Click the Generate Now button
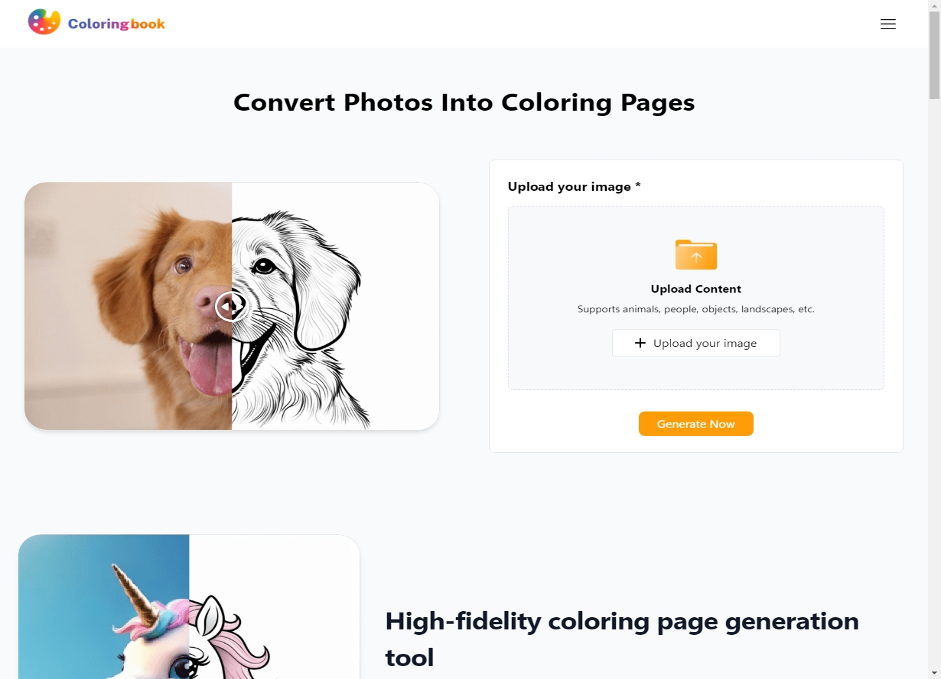941x679 pixels. (696, 424)
